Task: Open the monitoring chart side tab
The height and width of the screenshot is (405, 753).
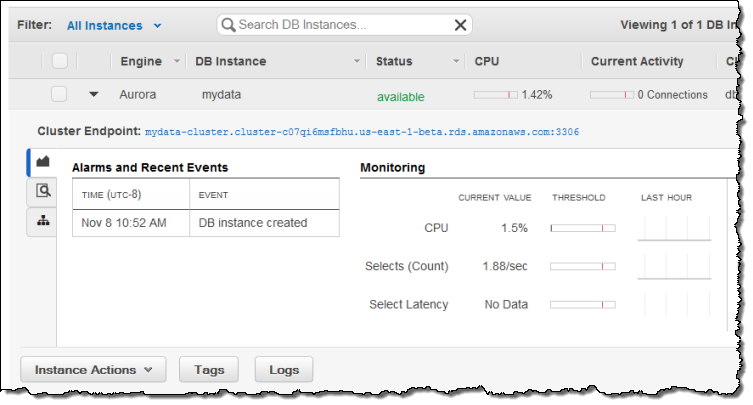Action: (x=43, y=162)
